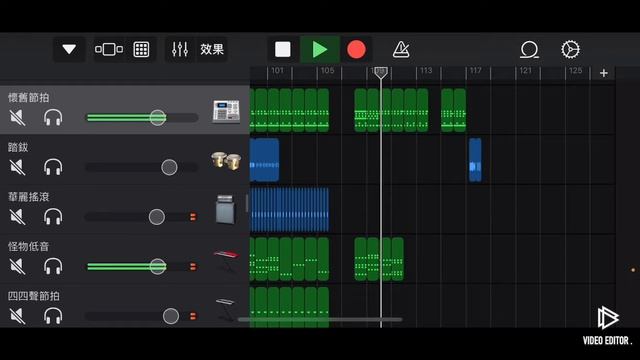Solo the 踏鈸 track with headphones
This screenshot has height=360, width=640.
[53, 167]
